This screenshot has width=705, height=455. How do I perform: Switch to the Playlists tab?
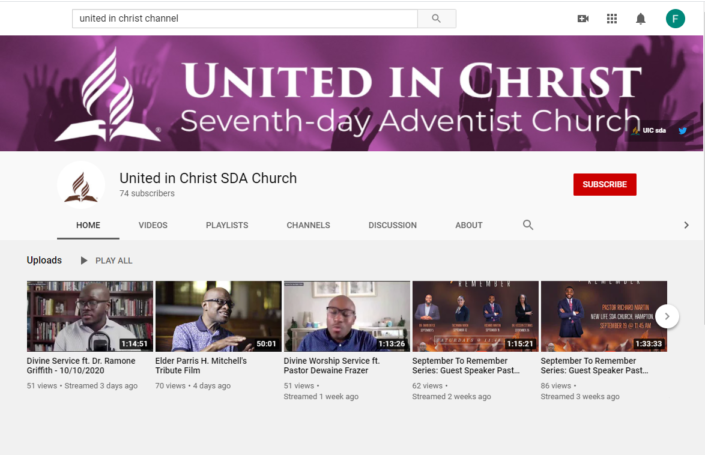tap(227, 225)
